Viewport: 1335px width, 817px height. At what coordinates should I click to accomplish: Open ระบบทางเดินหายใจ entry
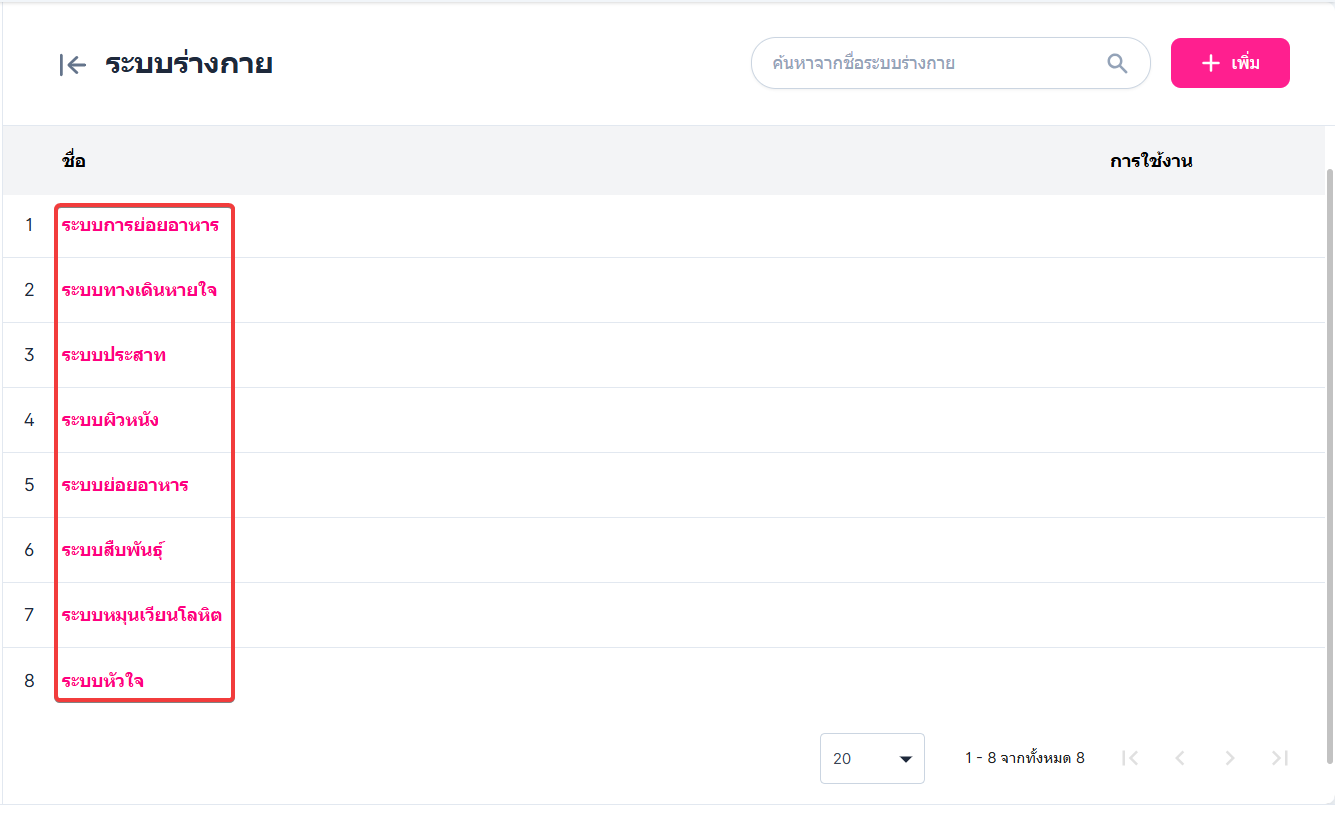pyautogui.click(x=139, y=290)
